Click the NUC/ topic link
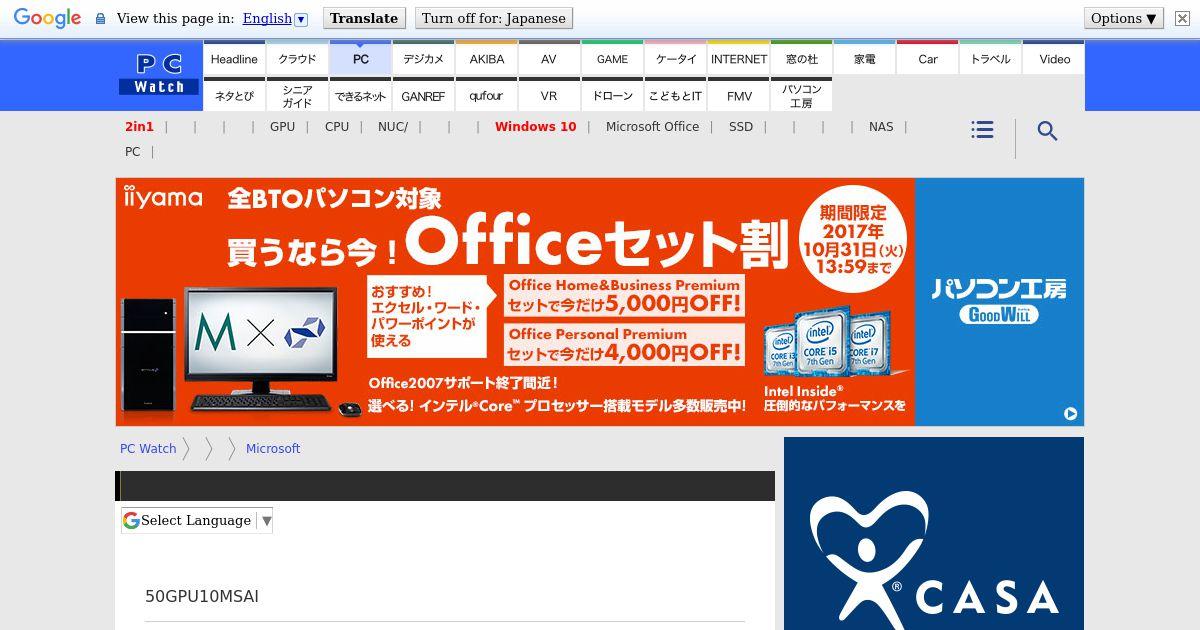This screenshot has width=1200, height=630. (393, 126)
